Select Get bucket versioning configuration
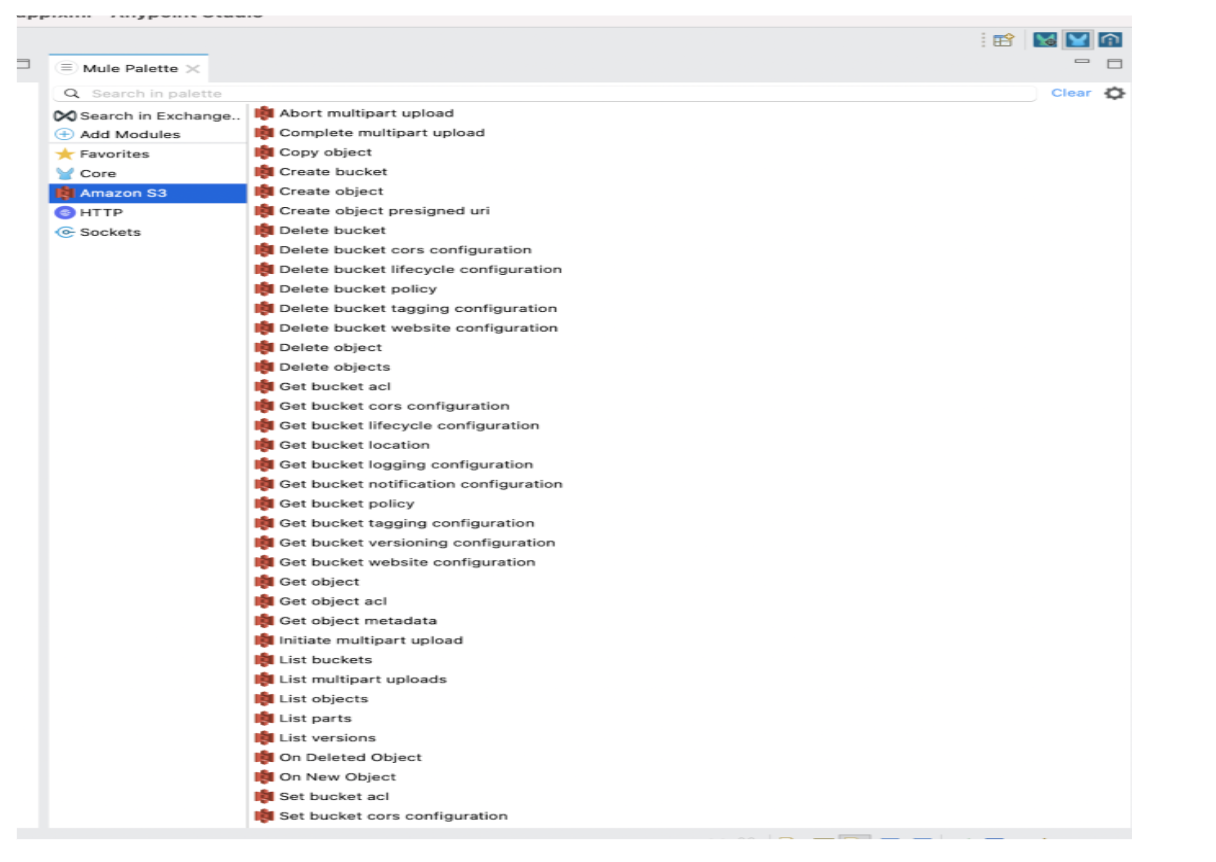 (x=417, y=543)
